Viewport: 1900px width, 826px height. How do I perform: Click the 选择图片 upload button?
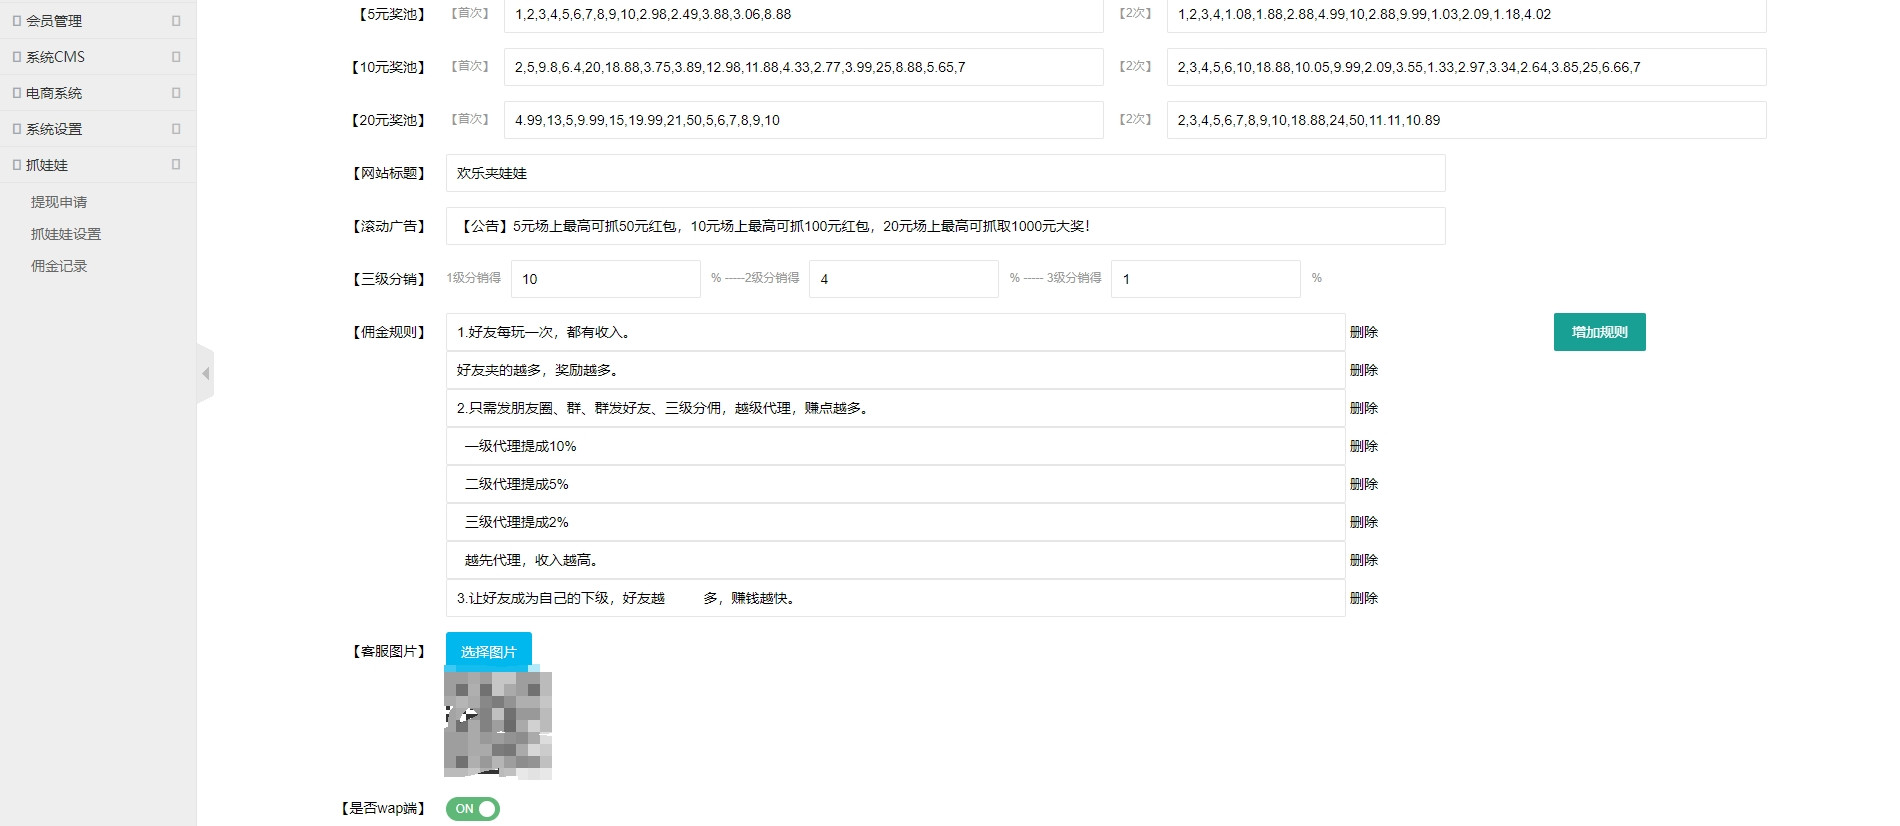coord(489,651)
